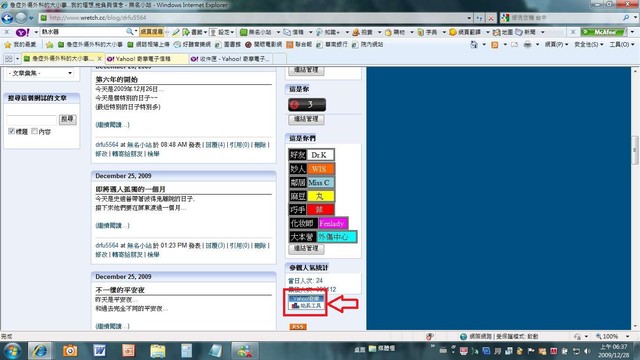
Task: Open the Quick Tabs list dropdown arrow
Action: point(17,59)
